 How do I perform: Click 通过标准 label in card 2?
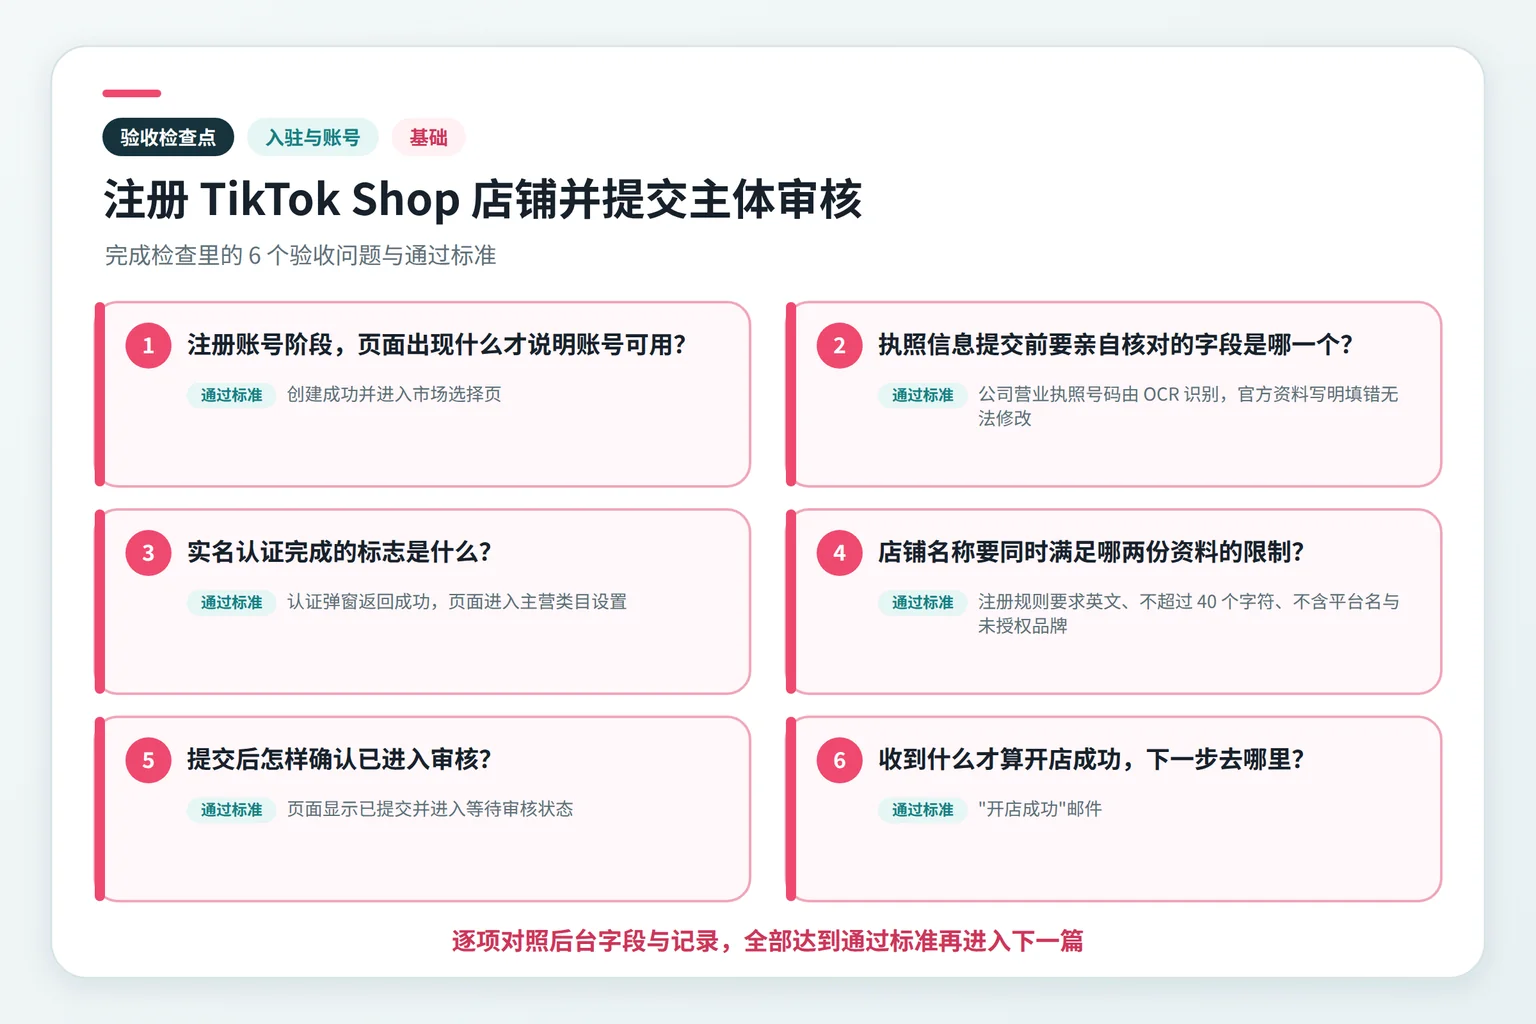pyautogui.click(x=923, y=395)
